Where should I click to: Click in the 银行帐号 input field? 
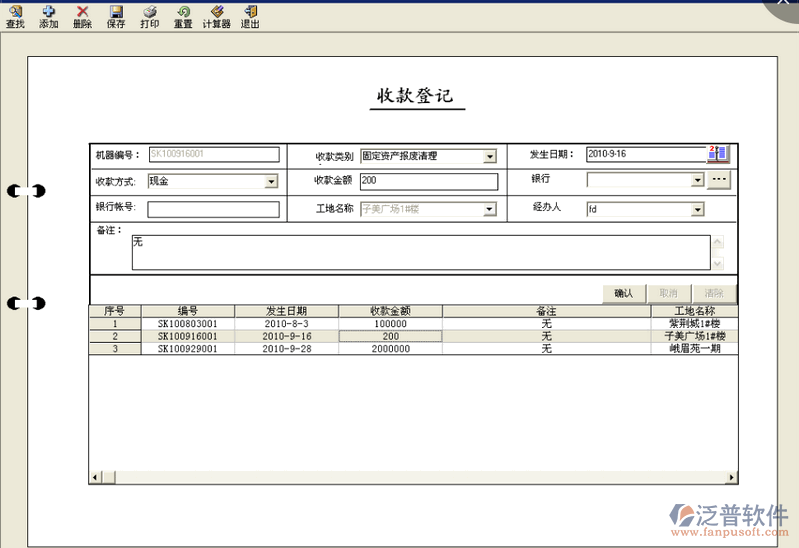point(213,209)
